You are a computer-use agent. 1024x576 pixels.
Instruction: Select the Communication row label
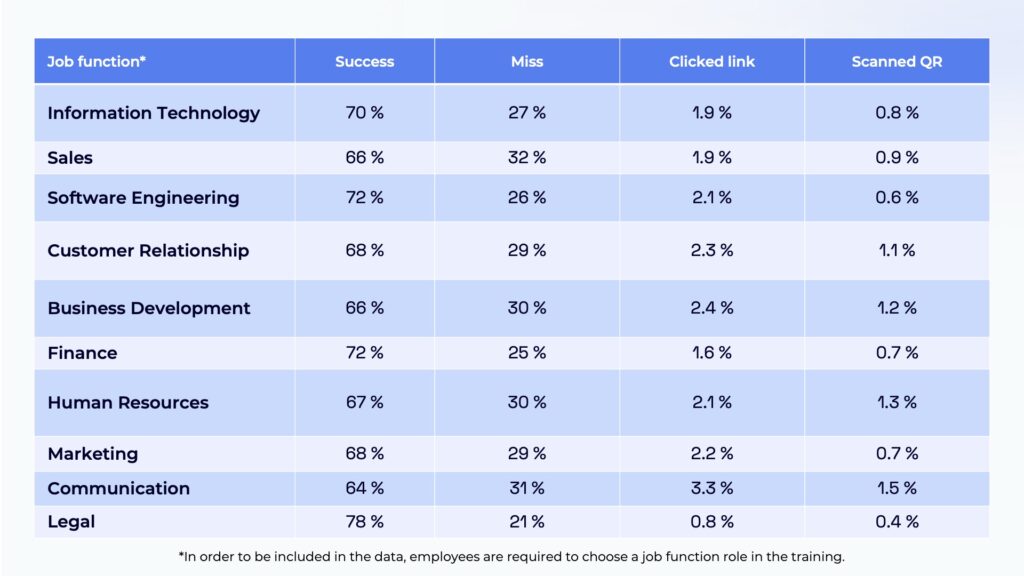point(118,489)
